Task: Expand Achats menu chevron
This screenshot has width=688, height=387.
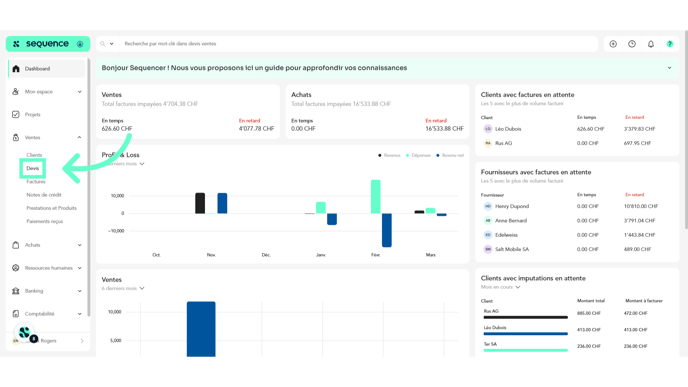Action: (79, 245)
